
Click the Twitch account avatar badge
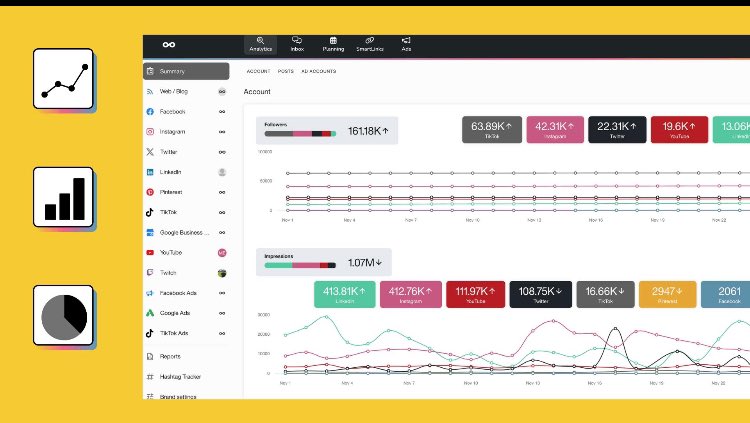(222, 273)
